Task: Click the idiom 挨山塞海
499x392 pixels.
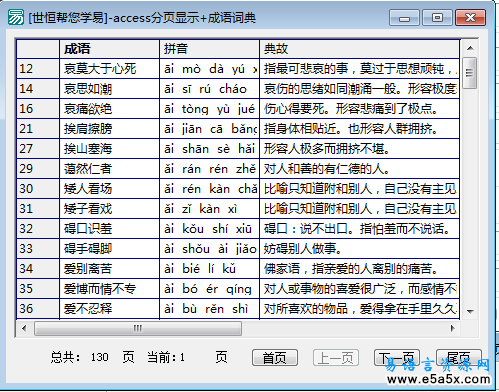Action: [x=109, y=149]
